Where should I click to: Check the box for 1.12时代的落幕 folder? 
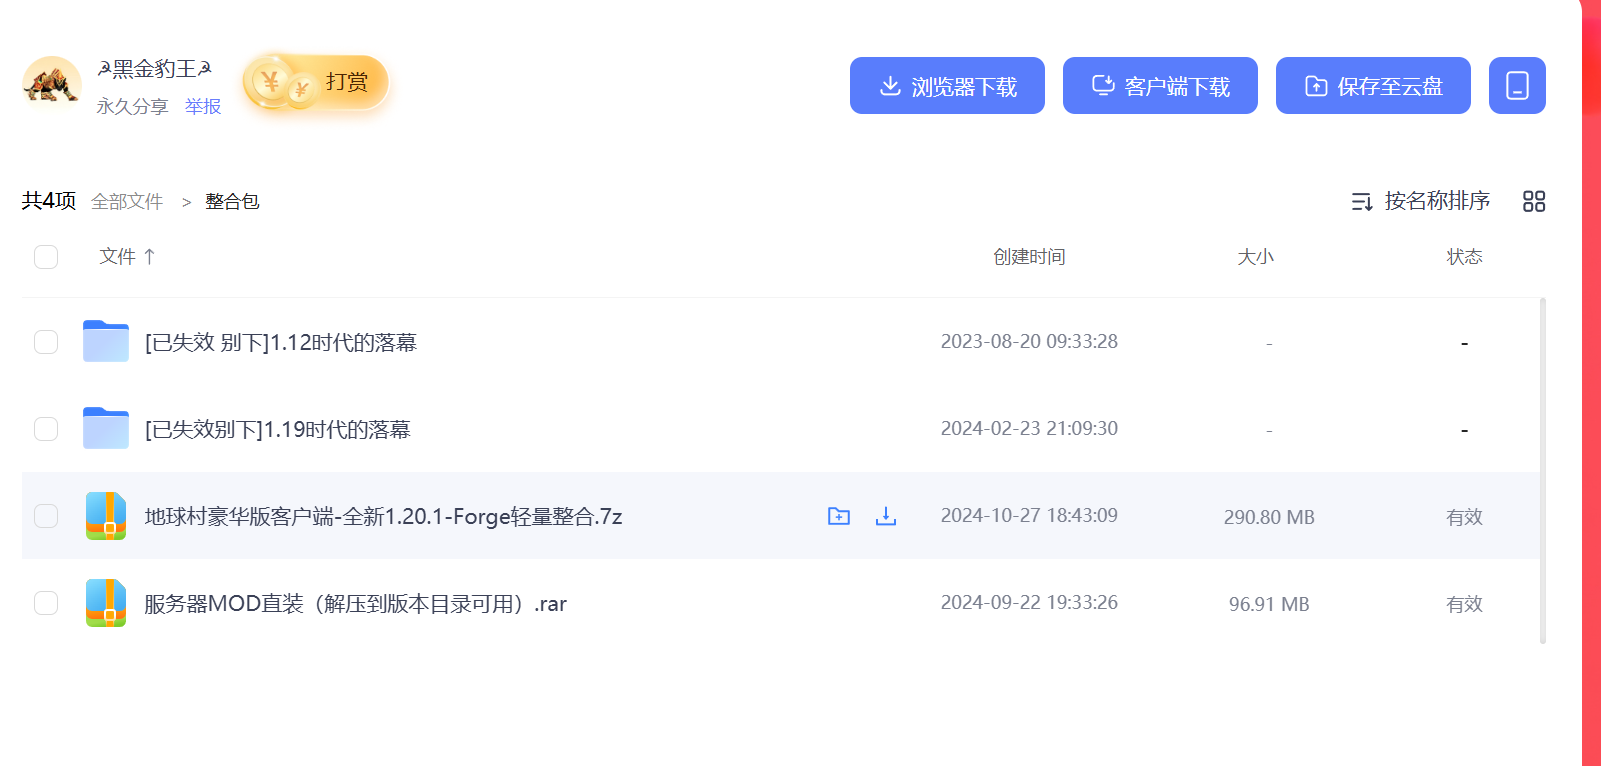coord(46,342)
